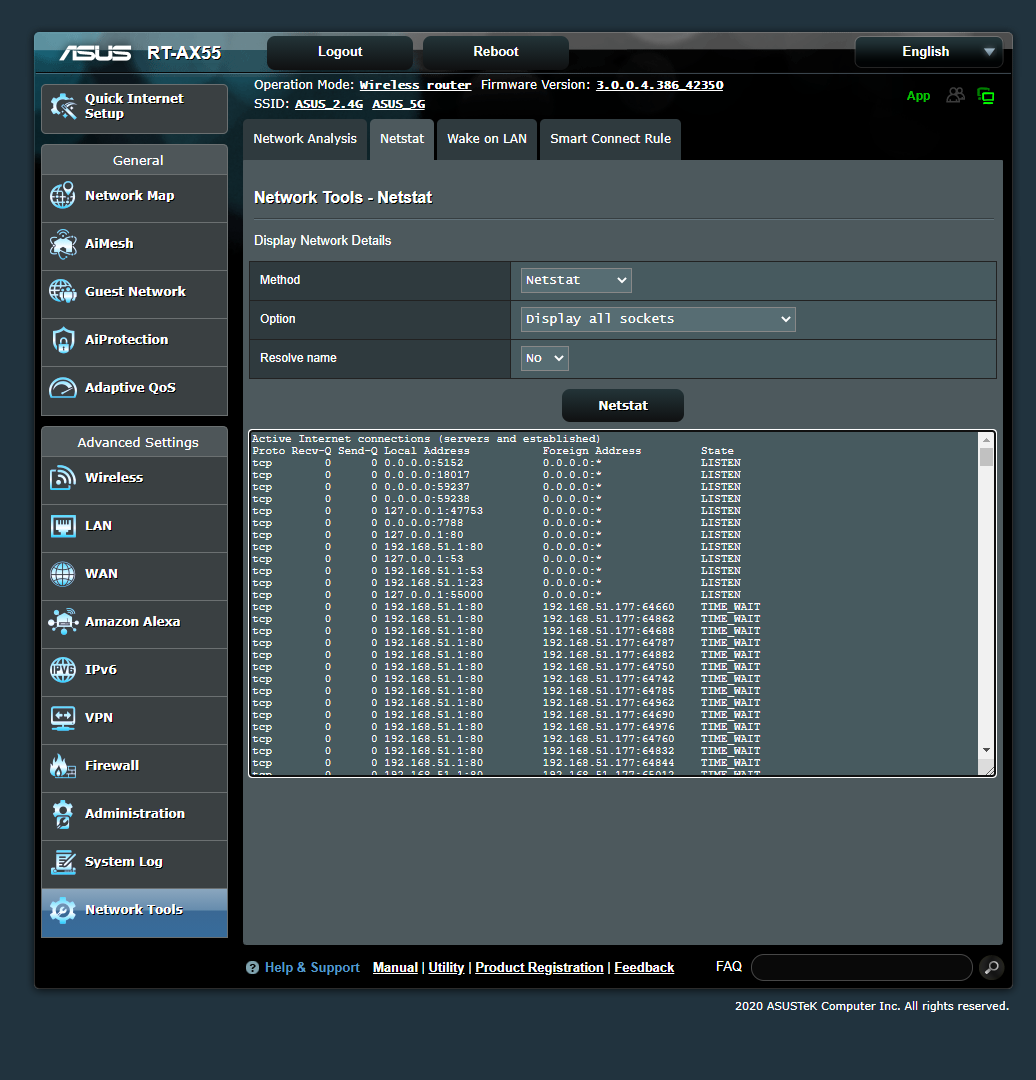Open the Network Map icon in sidebar
This screenshot has height=1080, width=1036.
[62, 196]
